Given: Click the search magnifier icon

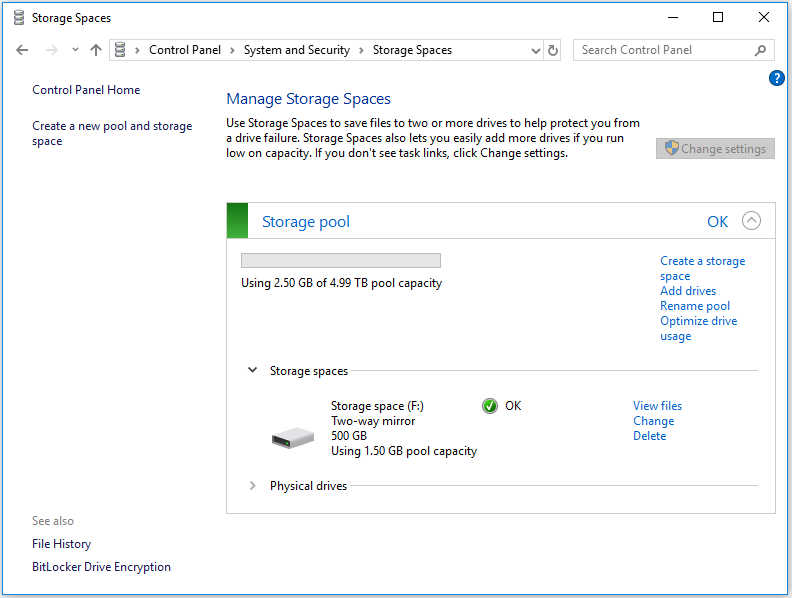Looking at the screenshot, I should tap(760, 50).
